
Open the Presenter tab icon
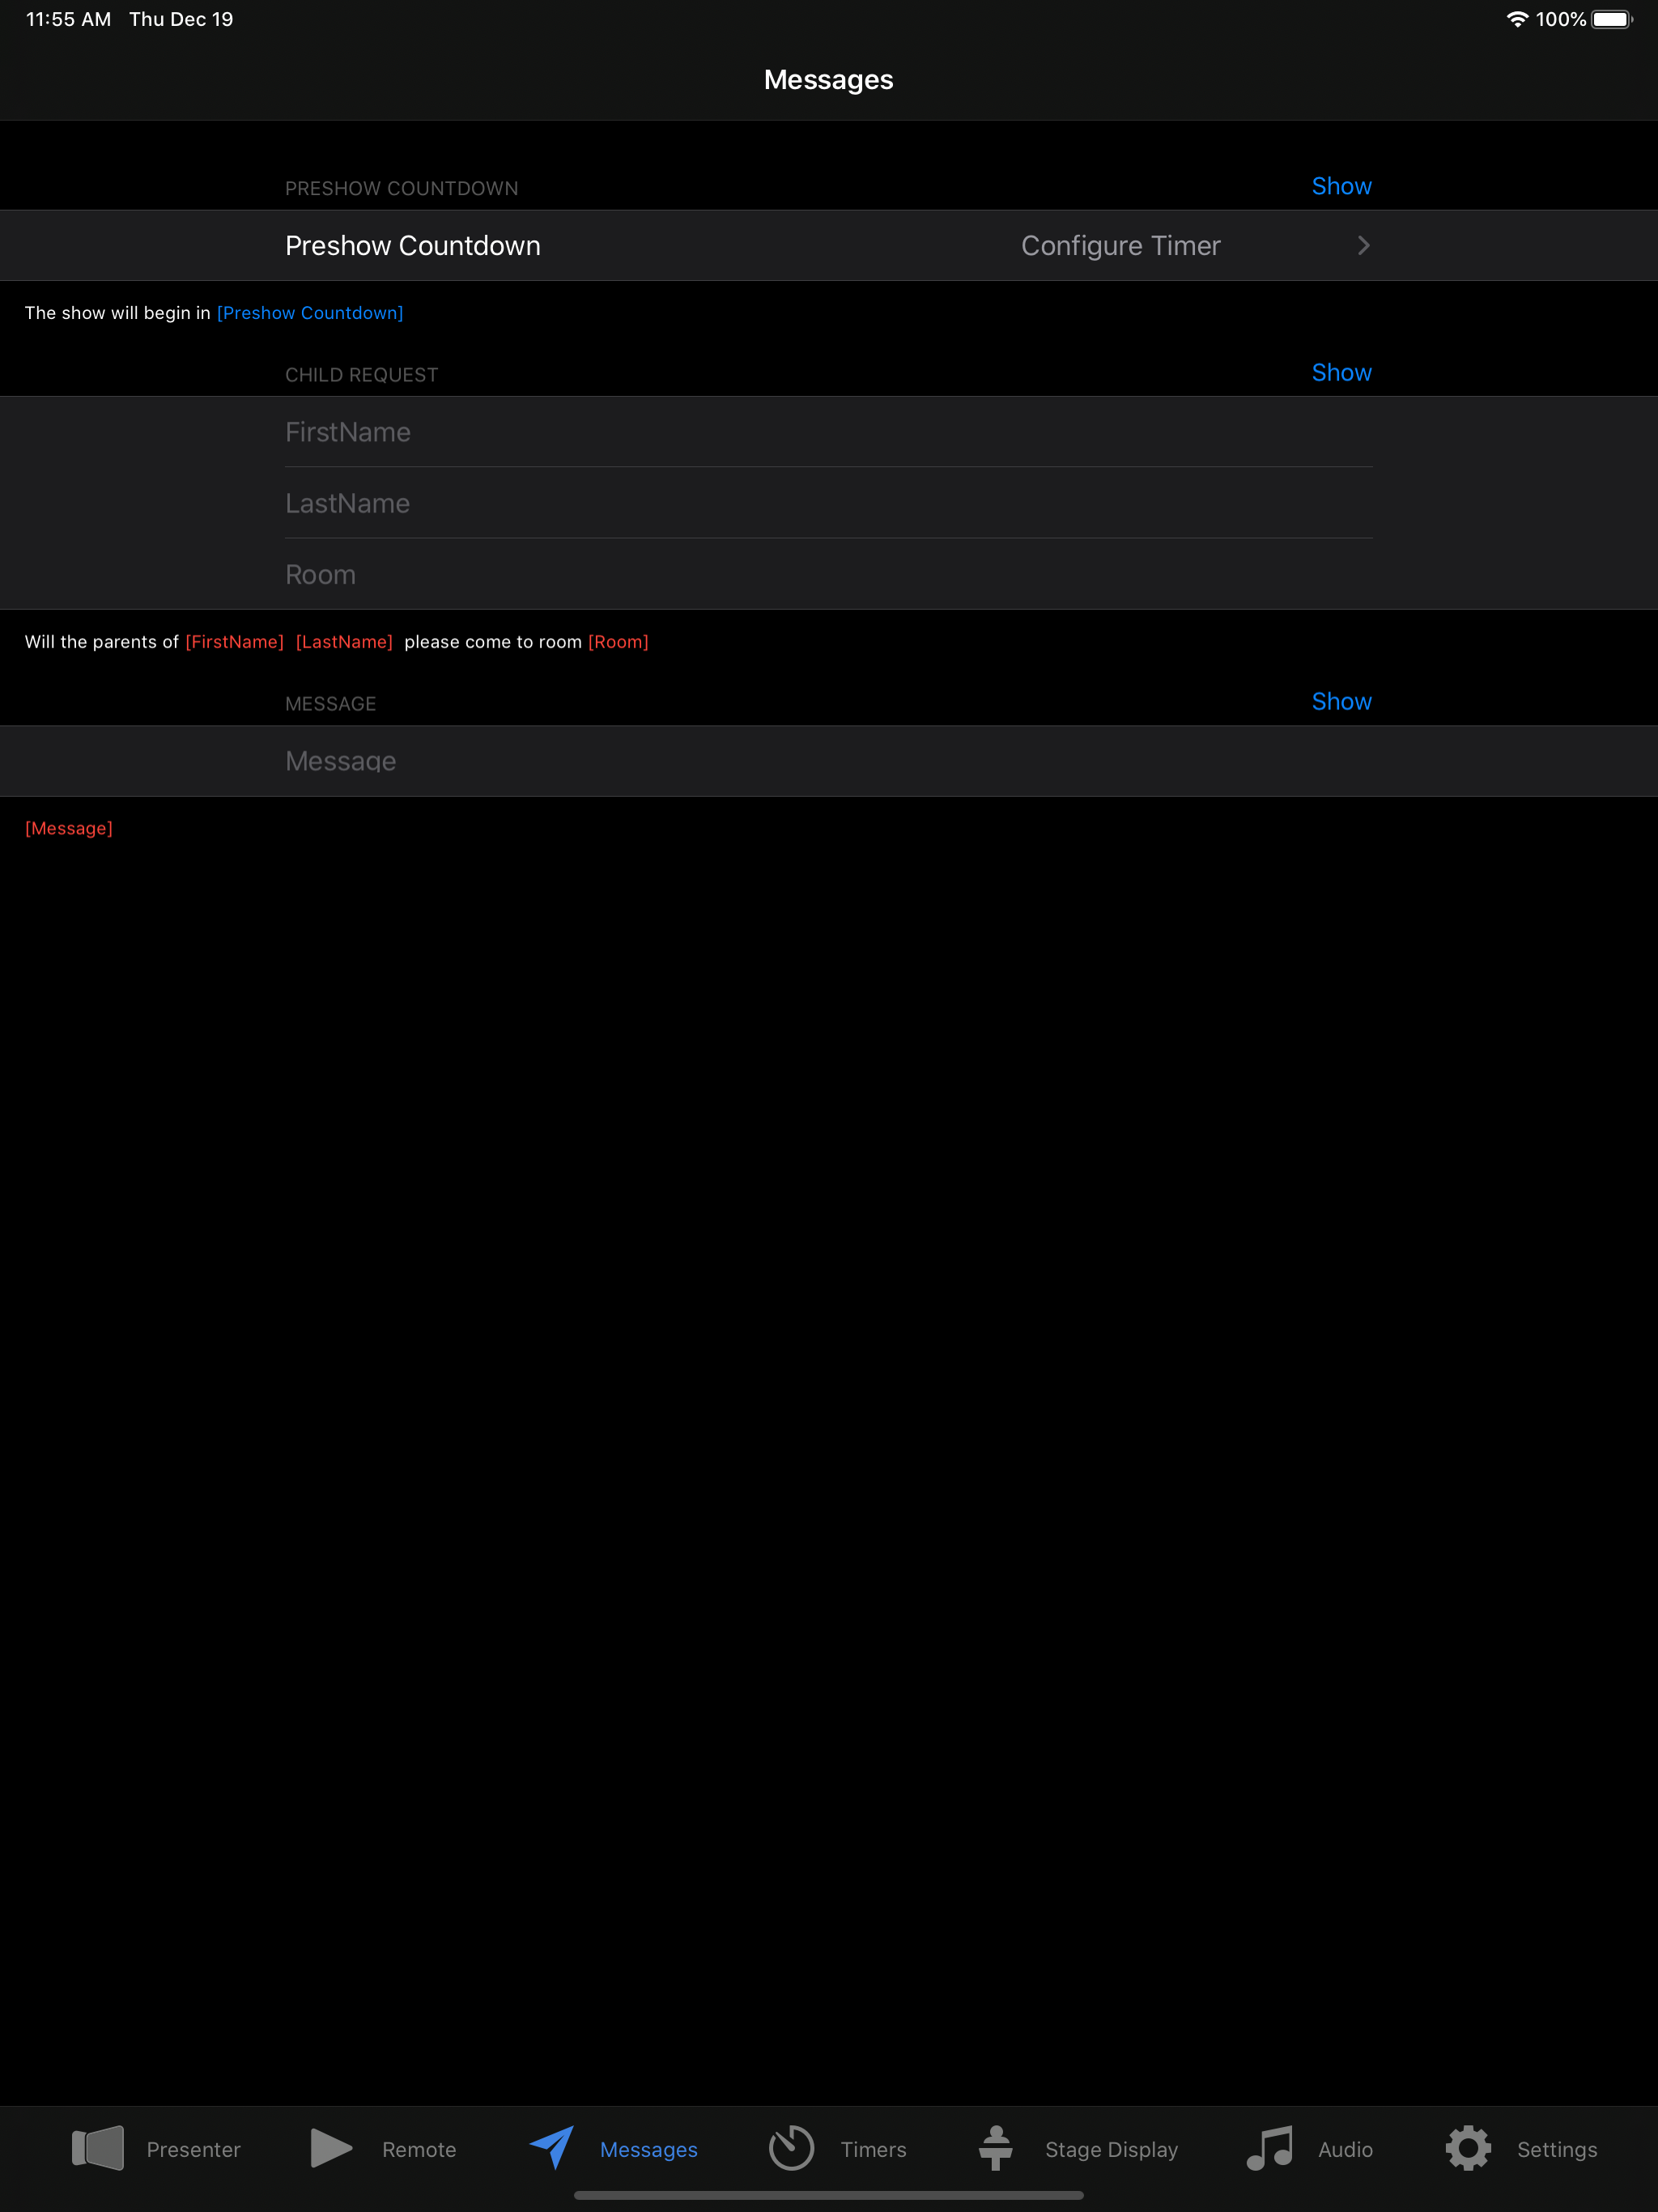98,2148
